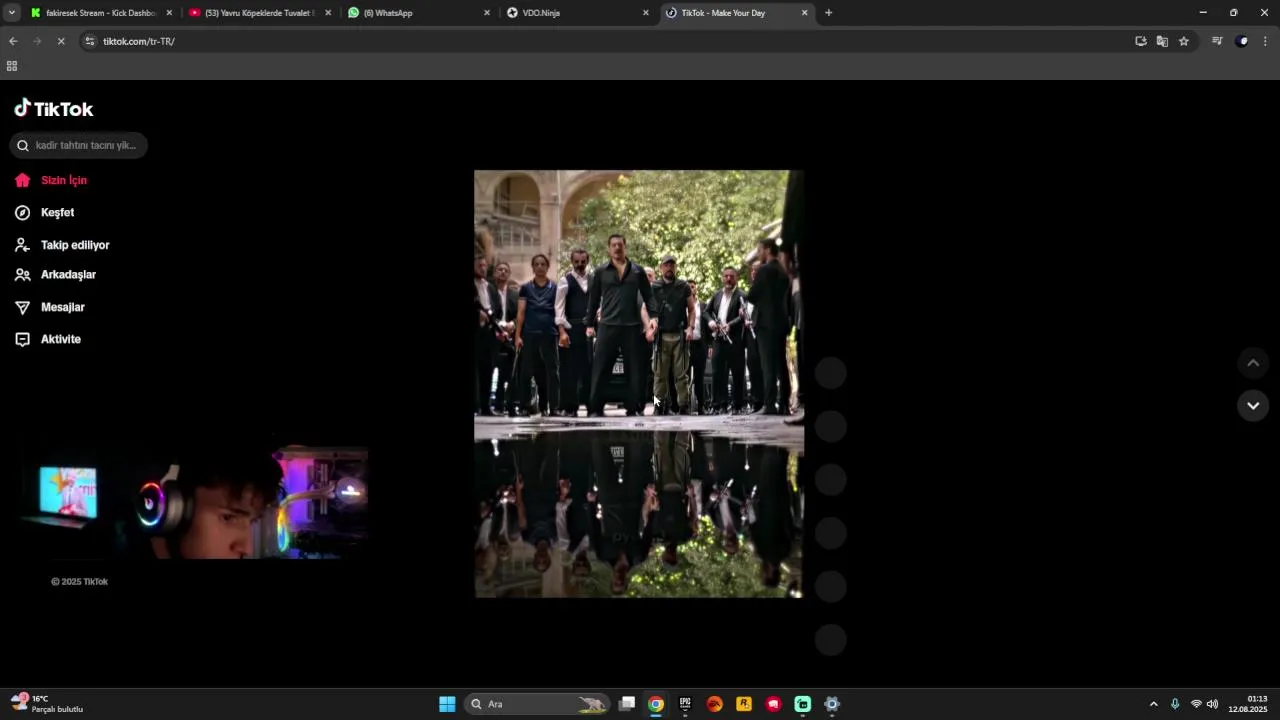Close the VDO.Ninja tab
Image resolution: width=1280 pixels, height=720 pixels.
(x=646, y=13)
